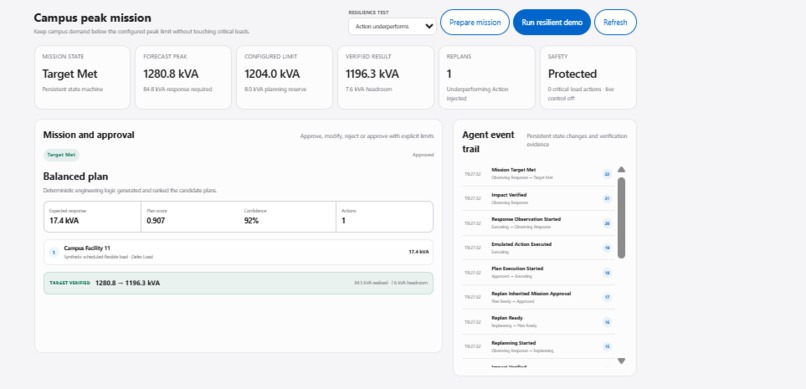Click the Mission and approval heading
Image resolution: width=806 pixels, height=389 pixels.
click(88, 135)
